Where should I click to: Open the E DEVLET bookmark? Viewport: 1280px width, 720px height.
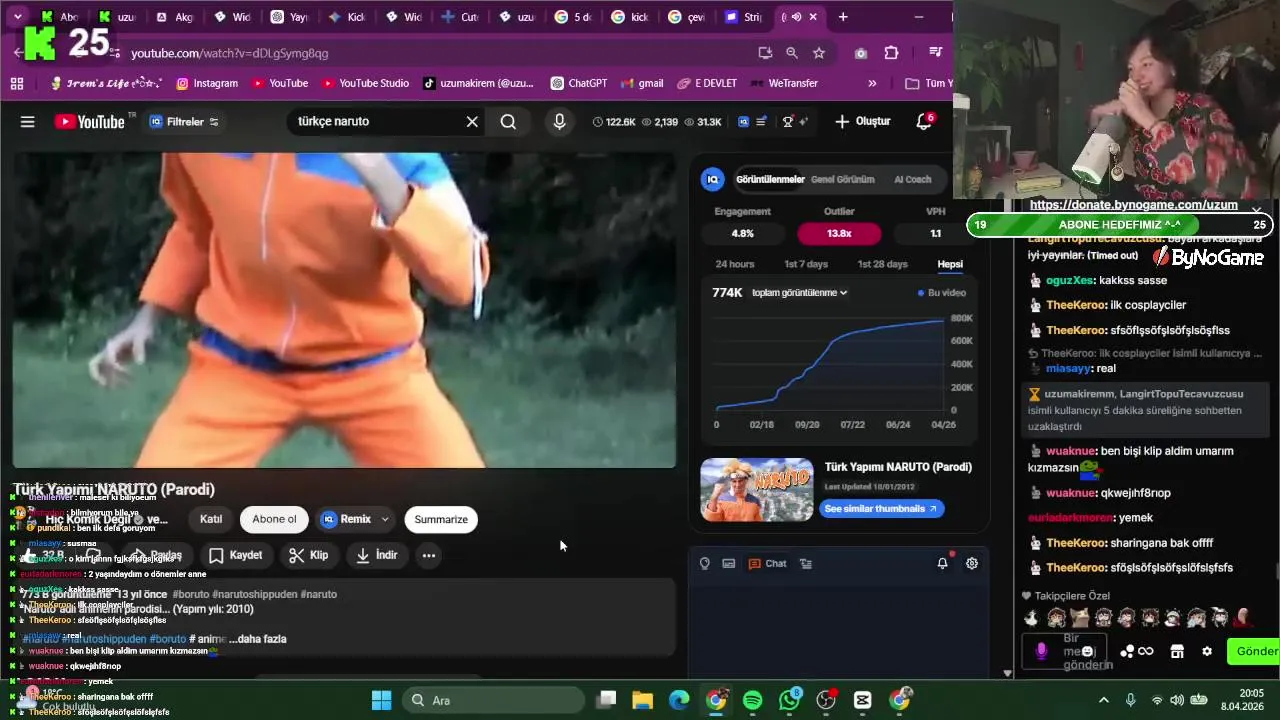point(707,83)
